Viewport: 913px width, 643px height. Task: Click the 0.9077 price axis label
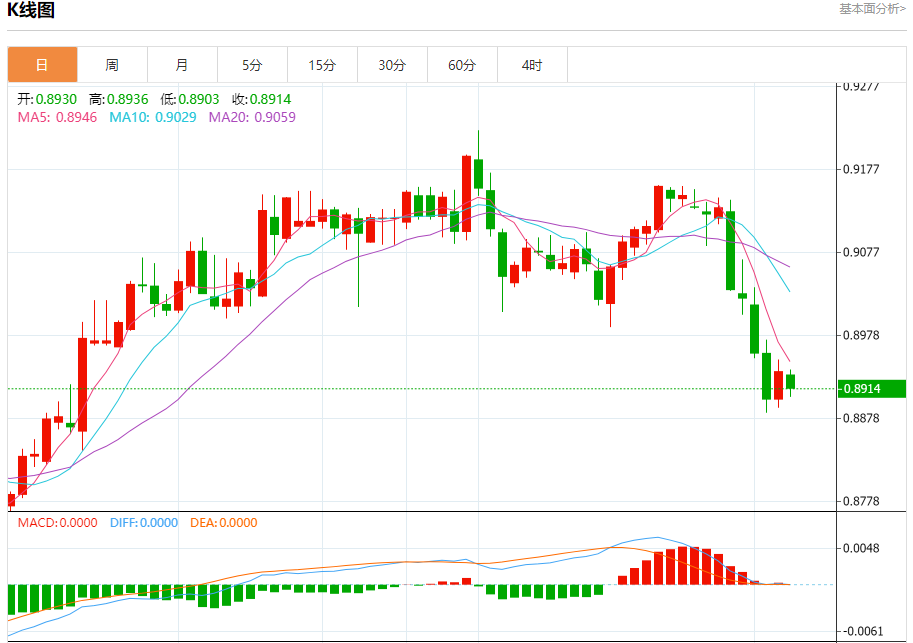tap(861, 252)
